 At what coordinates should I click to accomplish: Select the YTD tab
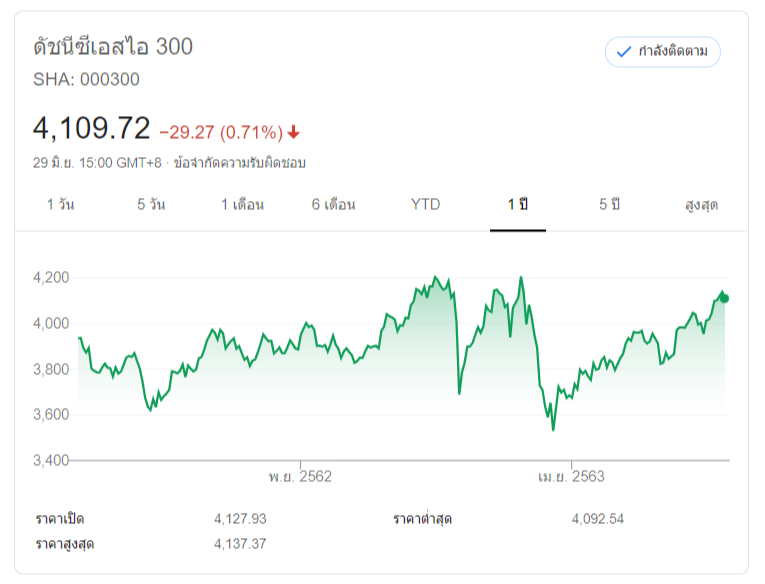tap(425, 205)
